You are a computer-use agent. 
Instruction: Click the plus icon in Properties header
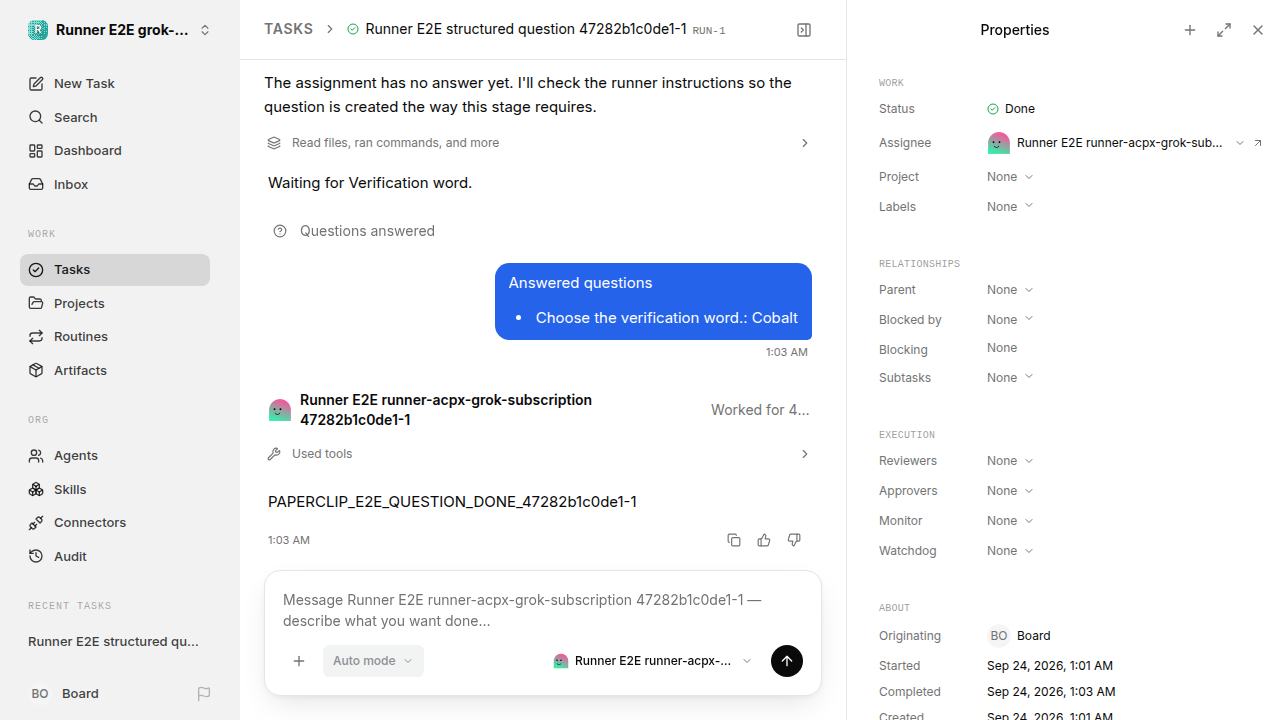[1190, 30]
